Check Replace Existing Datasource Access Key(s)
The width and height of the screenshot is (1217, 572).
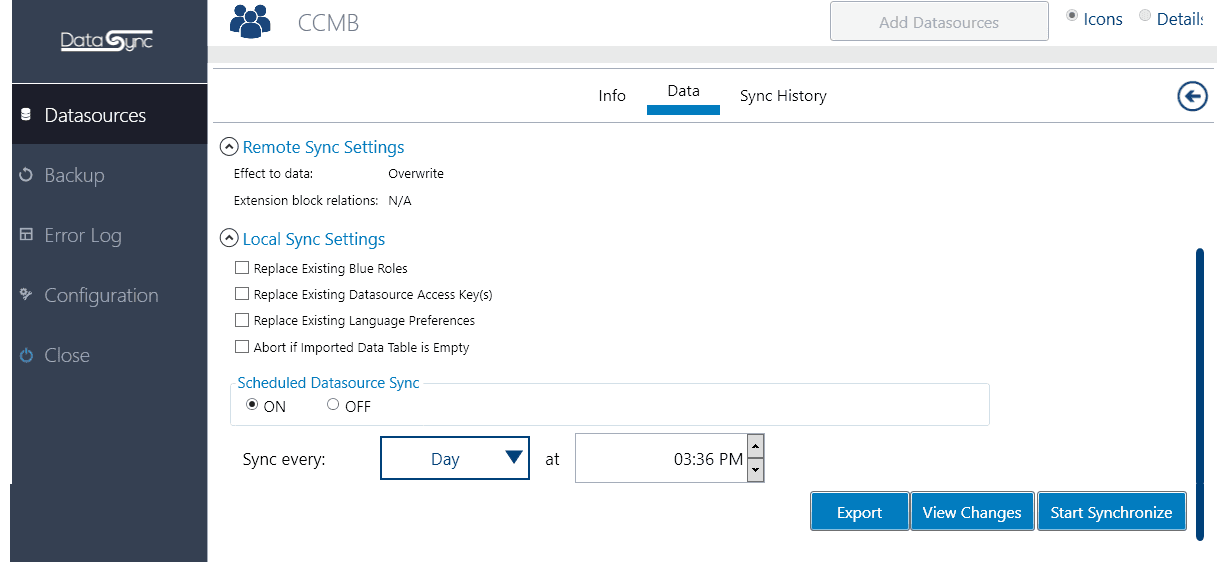point(241,294)
